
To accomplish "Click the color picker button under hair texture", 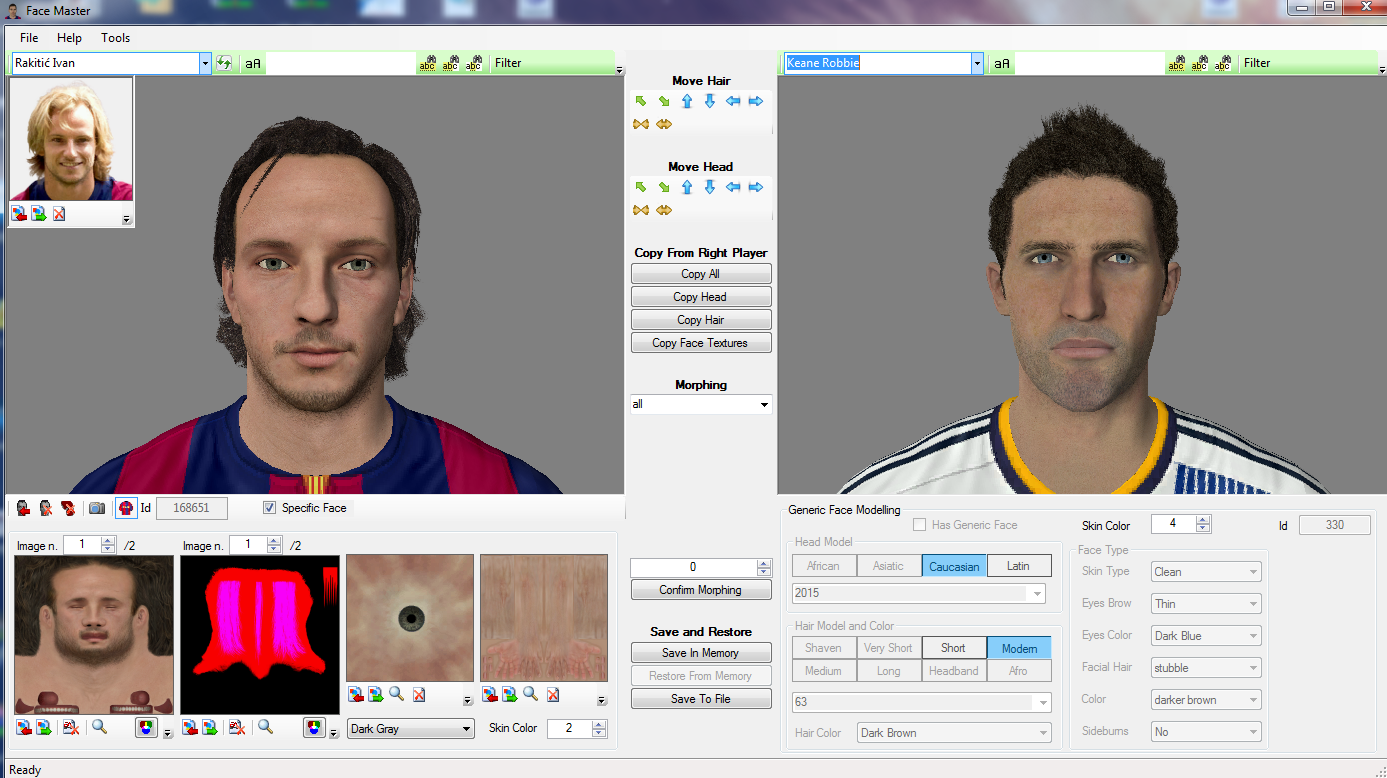I will click(313, 727).
